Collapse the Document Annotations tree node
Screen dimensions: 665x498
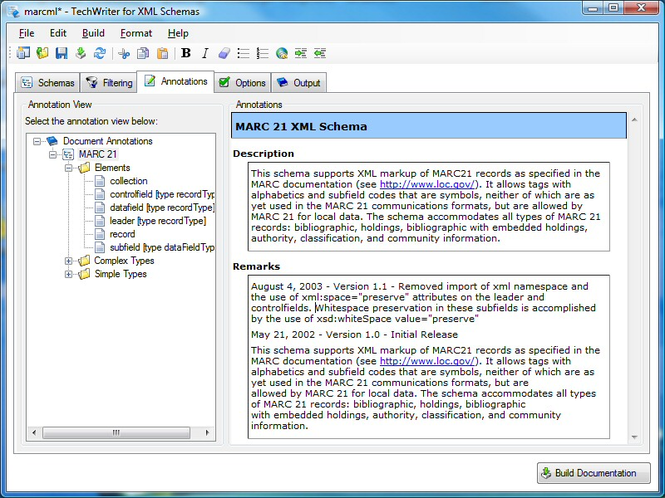(37, 141)
